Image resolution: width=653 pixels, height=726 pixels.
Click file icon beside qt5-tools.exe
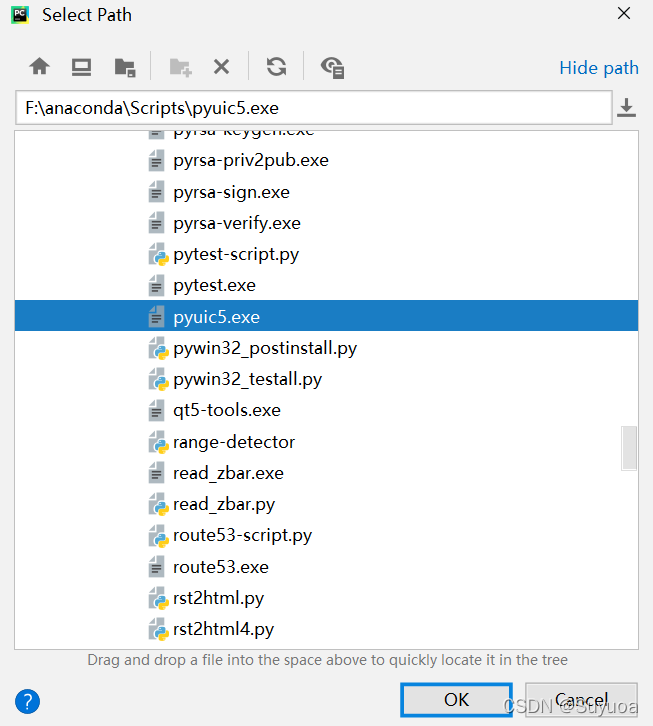(157, 410)
